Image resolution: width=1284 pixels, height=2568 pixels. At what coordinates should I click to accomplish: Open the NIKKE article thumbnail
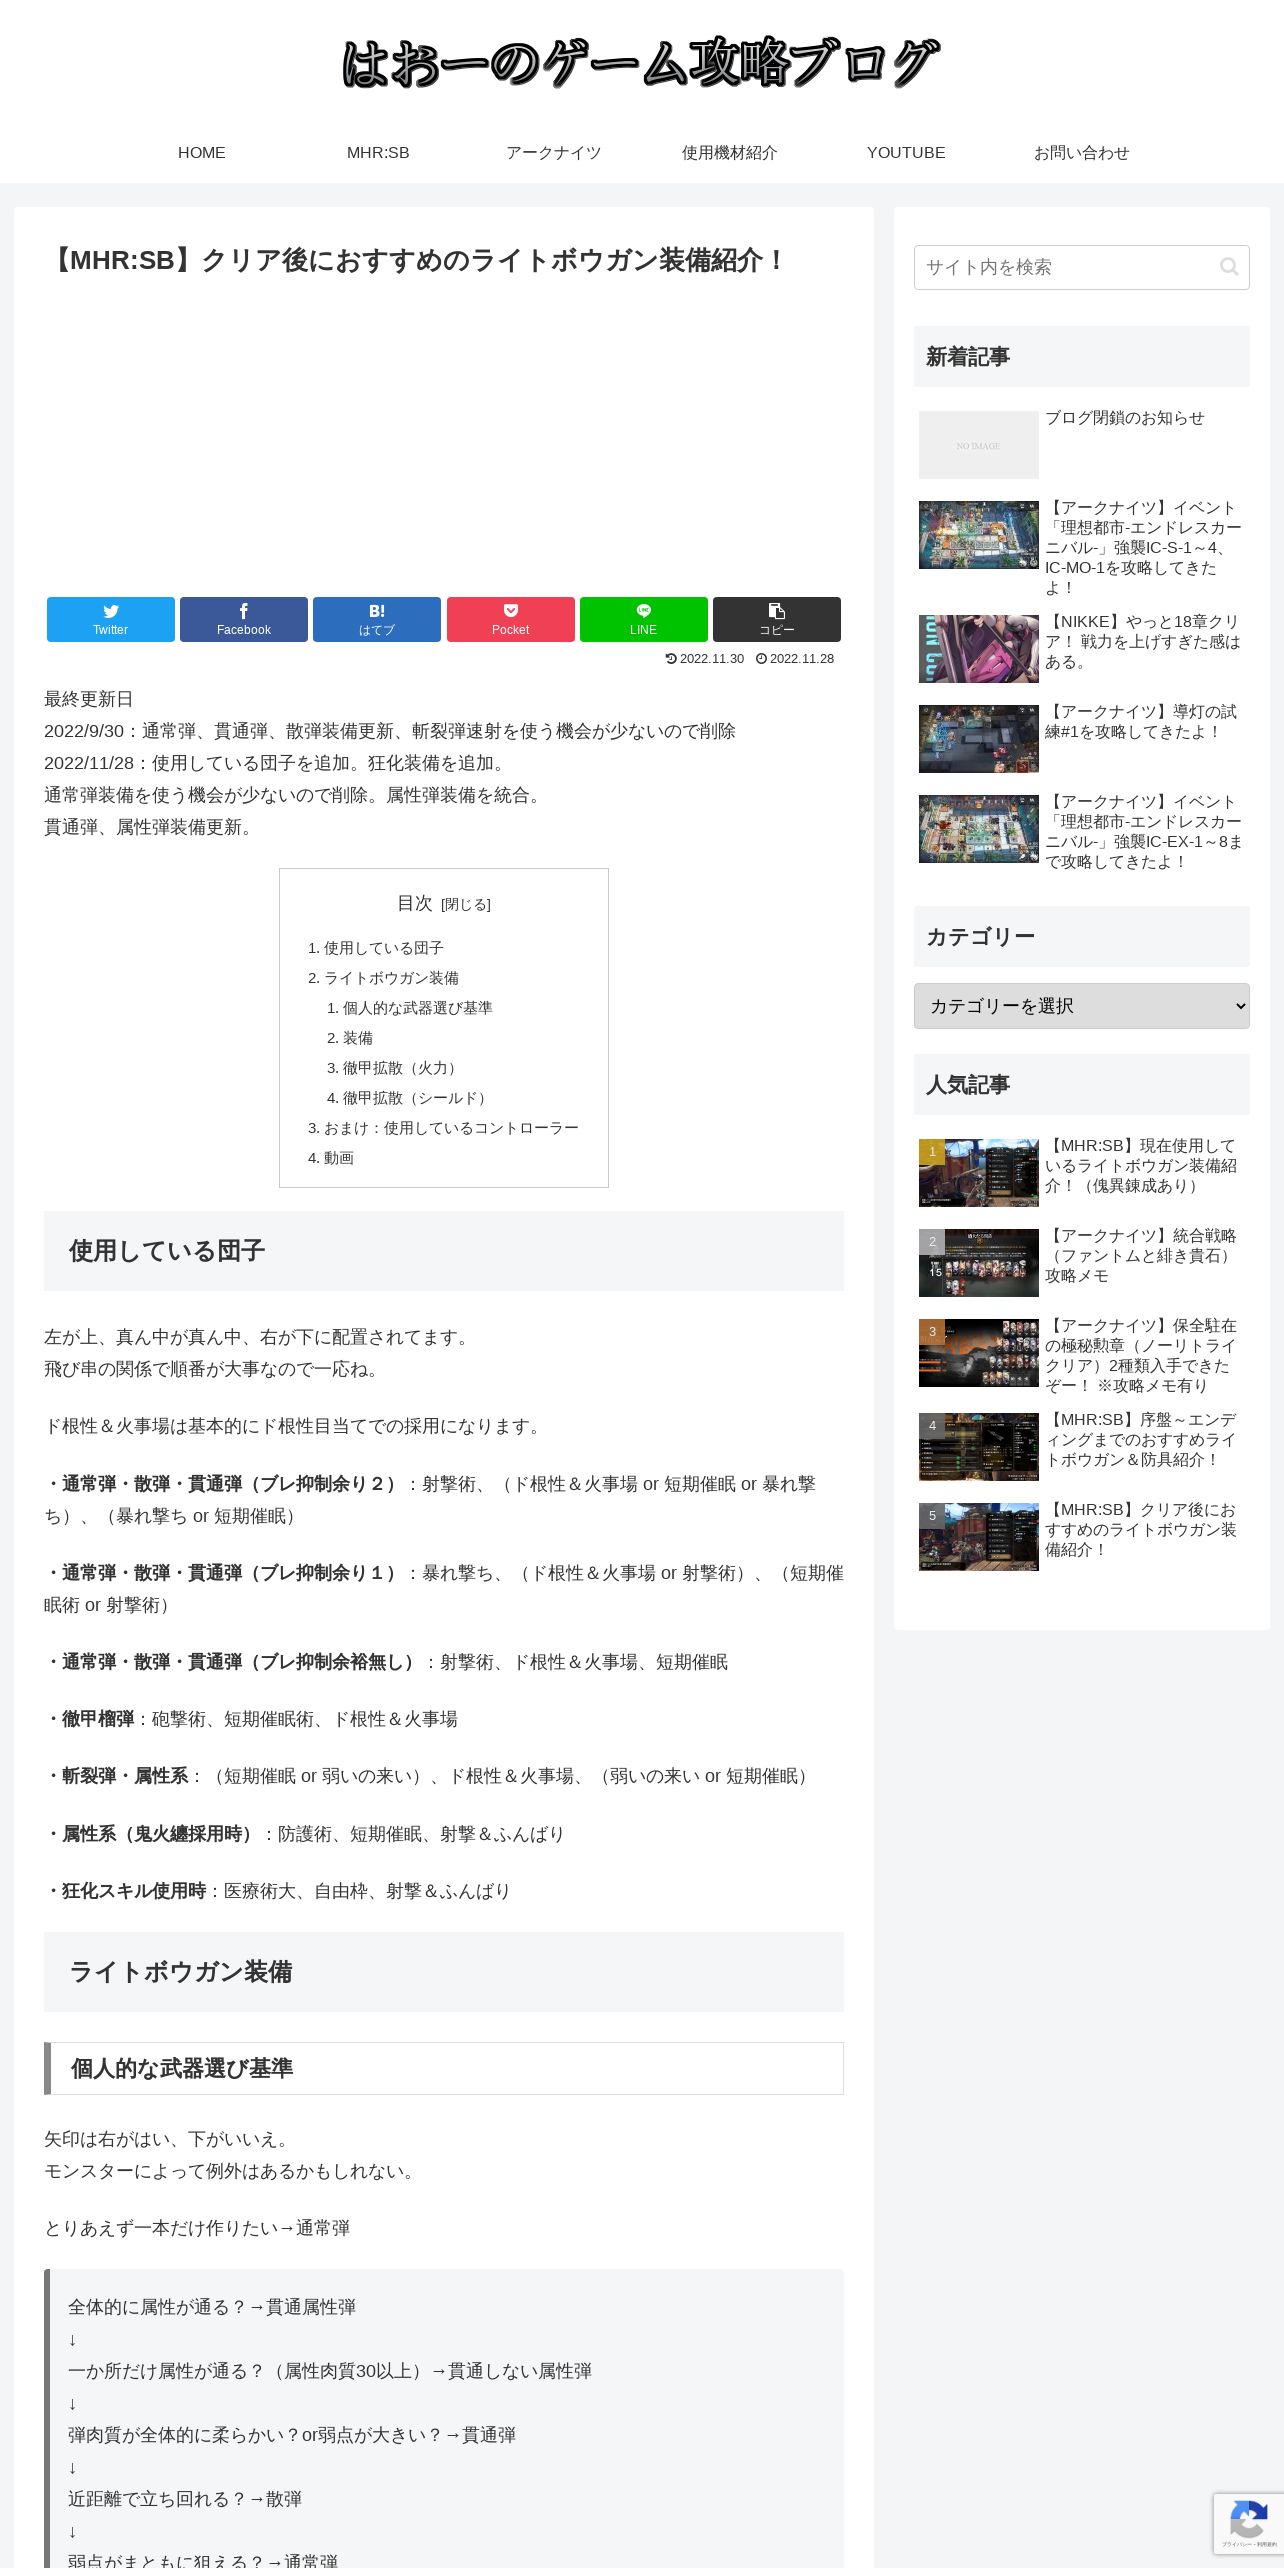(978, 649)
